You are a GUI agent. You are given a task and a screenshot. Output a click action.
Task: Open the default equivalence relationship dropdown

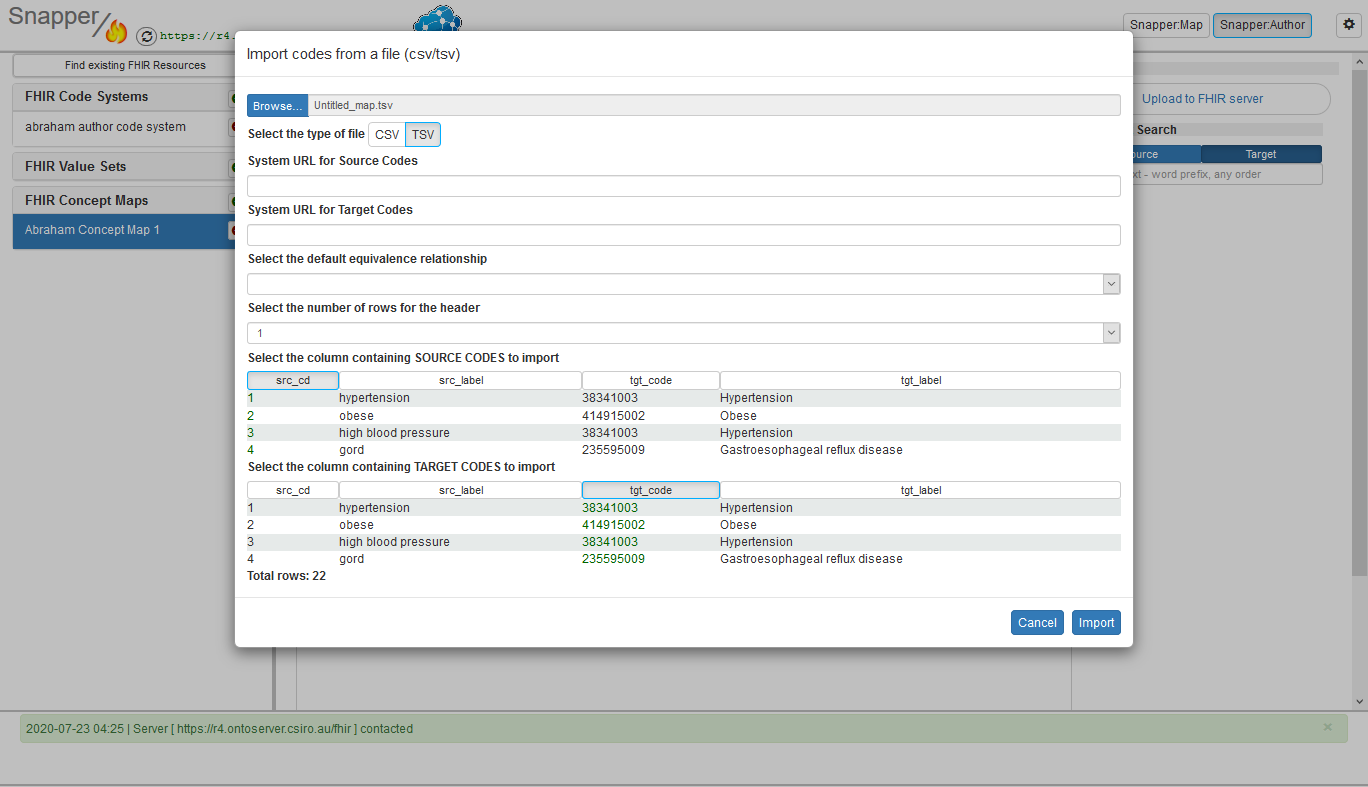click(683, 284)
